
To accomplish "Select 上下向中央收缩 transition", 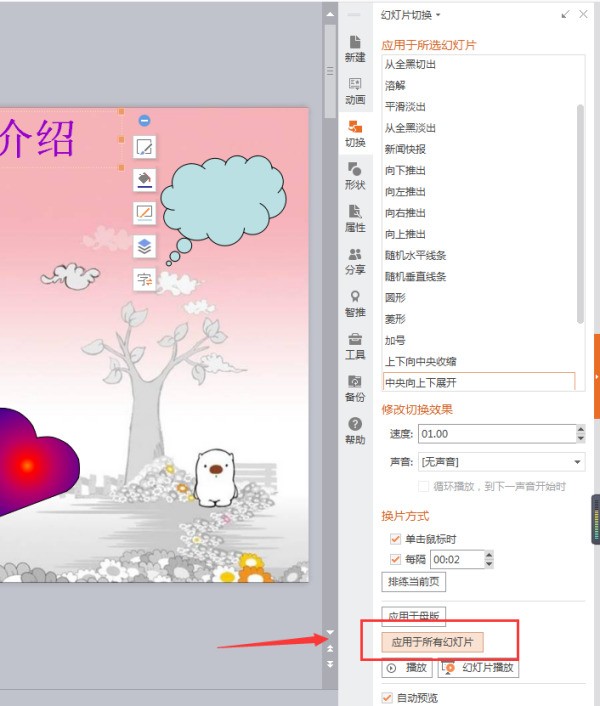I will pyautogui.click(x=479, y=361).
